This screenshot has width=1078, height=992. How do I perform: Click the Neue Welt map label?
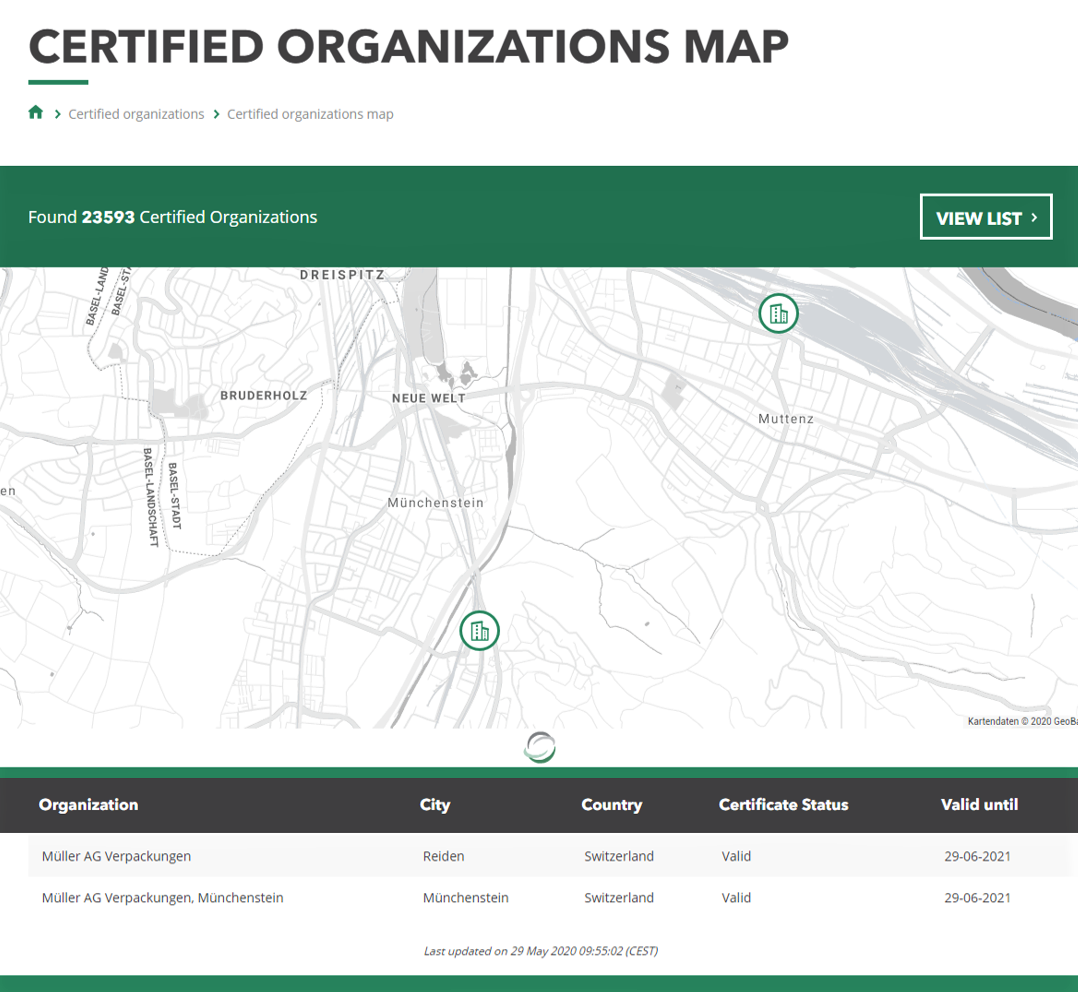(x=429, y=398)
